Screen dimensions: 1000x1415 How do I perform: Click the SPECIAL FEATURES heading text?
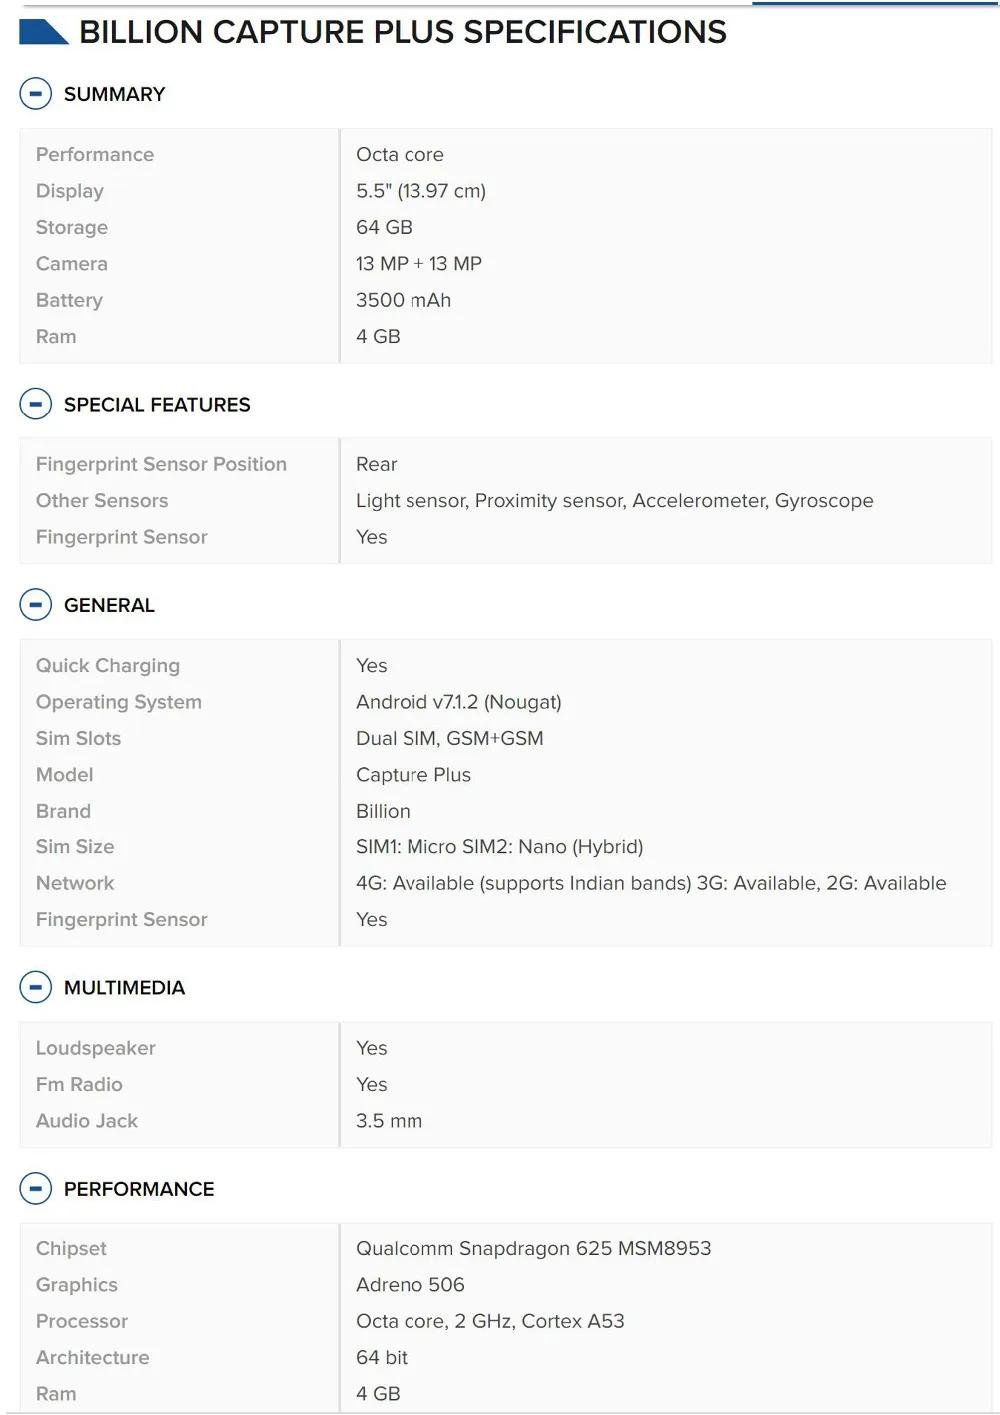click(x=157, y=404)
